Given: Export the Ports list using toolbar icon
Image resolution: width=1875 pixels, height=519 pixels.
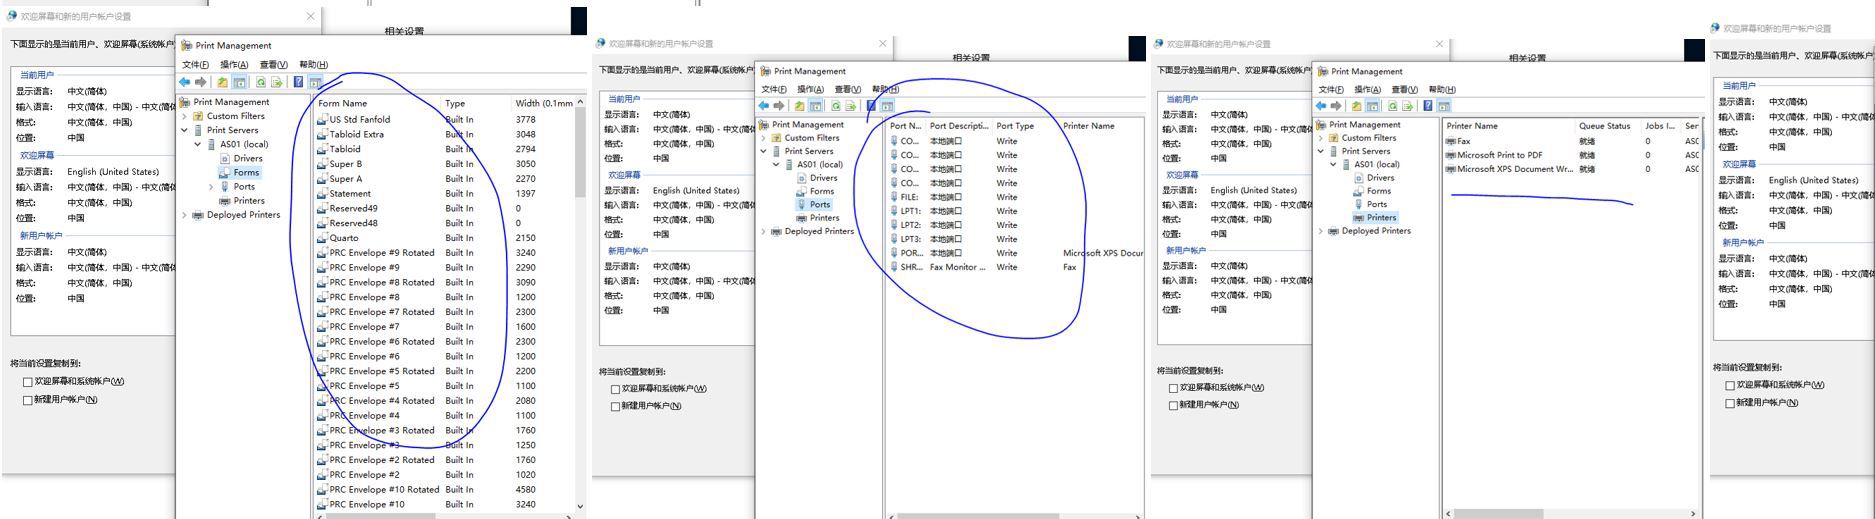Looking at the screenshot, I should 852,106.
